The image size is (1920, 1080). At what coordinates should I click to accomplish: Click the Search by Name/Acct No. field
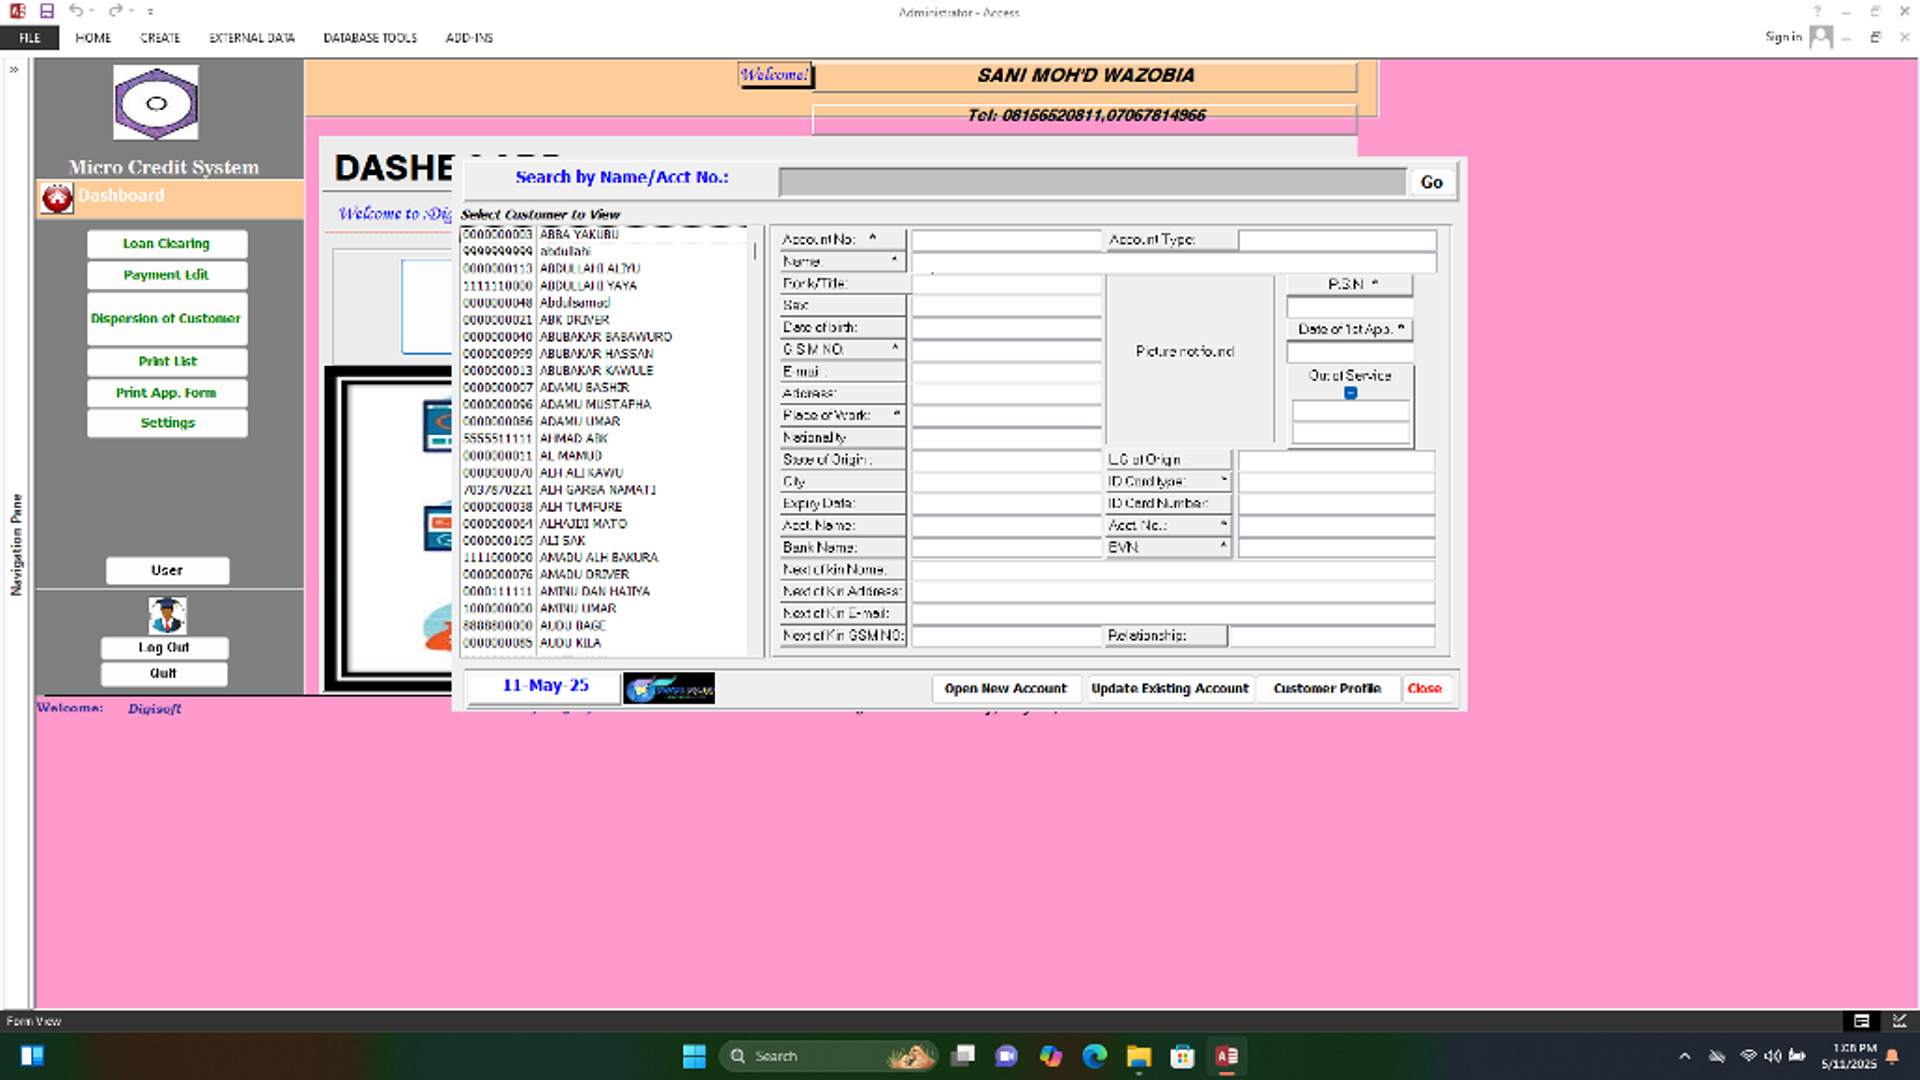(x=1092, y=182)
